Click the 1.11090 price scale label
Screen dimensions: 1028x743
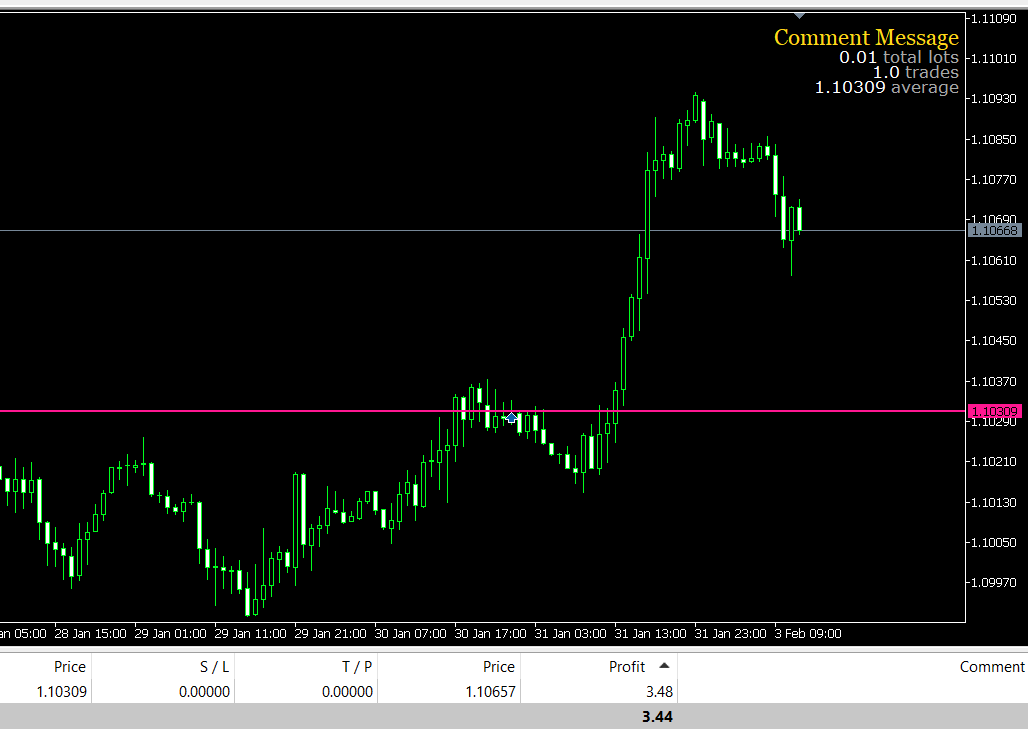tap(994, 18)
